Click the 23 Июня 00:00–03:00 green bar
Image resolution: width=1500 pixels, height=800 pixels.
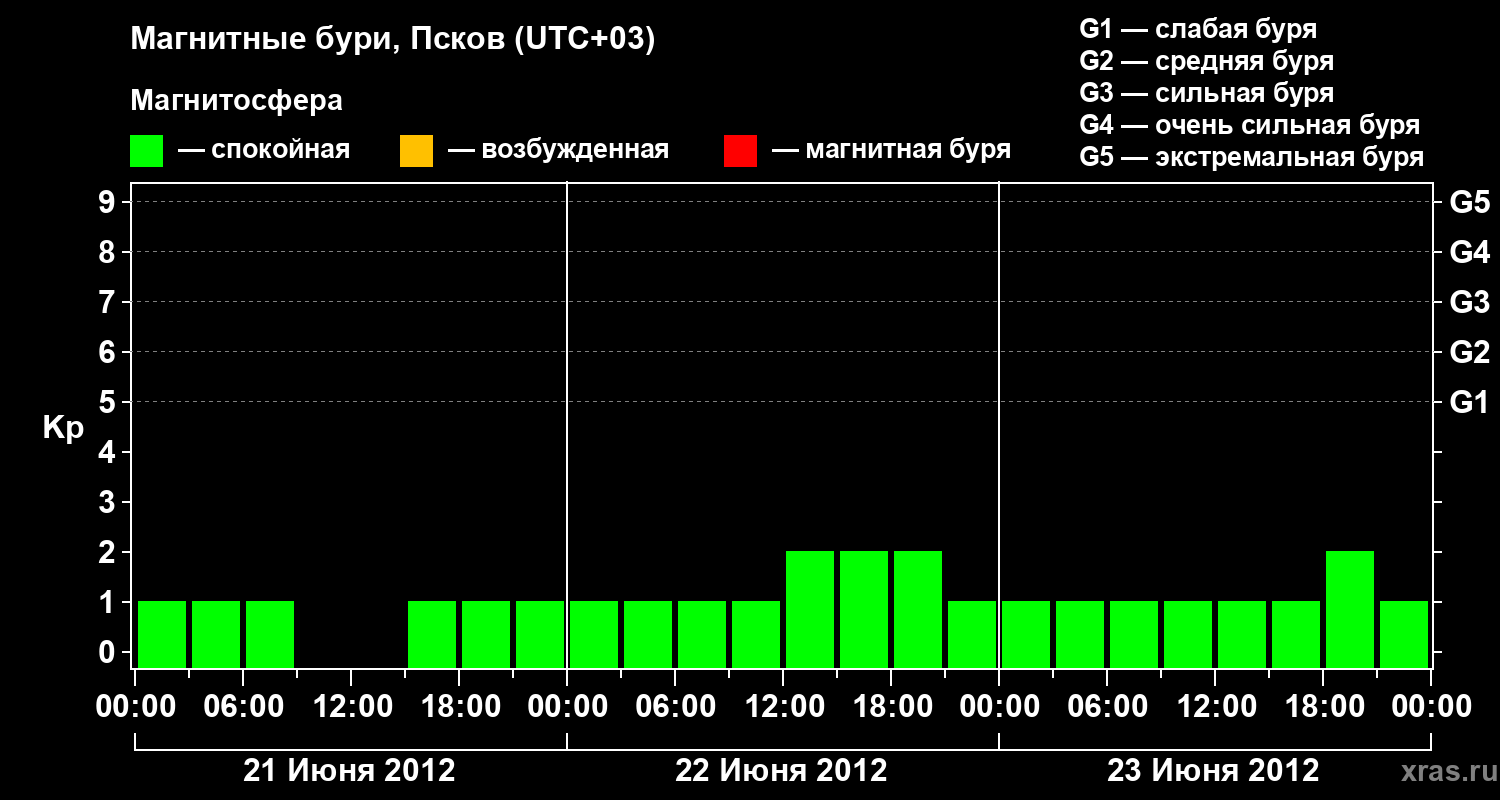pyautogui.click(x=1026, y=634)
